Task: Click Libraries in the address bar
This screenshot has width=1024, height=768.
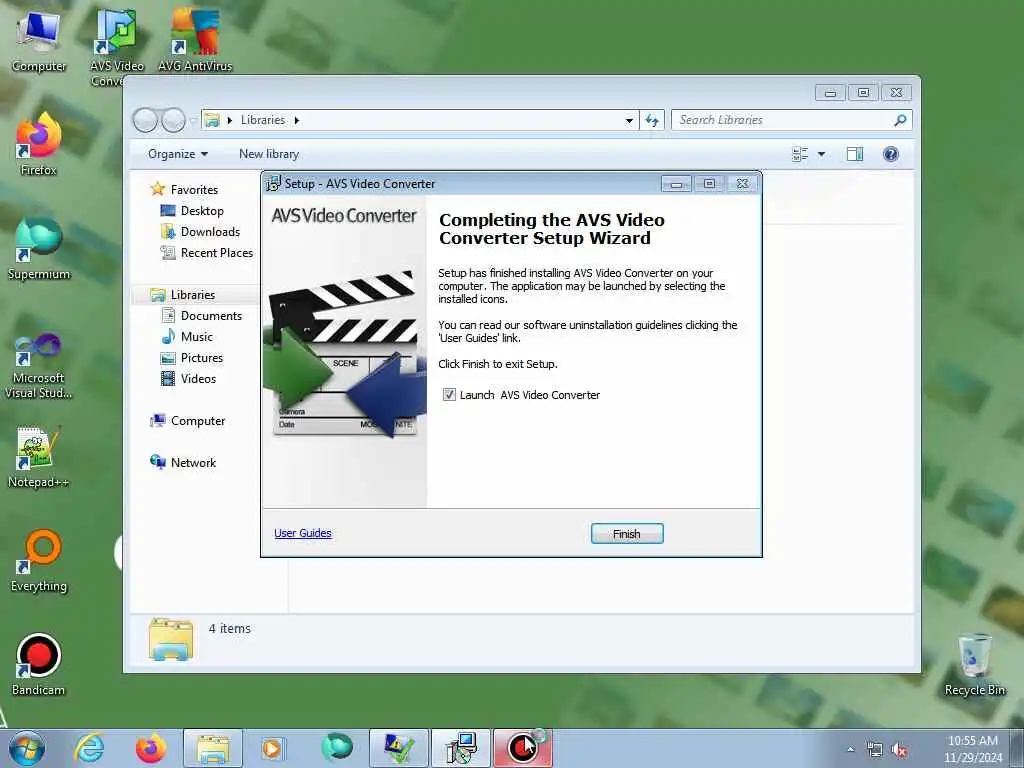Action: pyautogui.click(x=263, y=120)
